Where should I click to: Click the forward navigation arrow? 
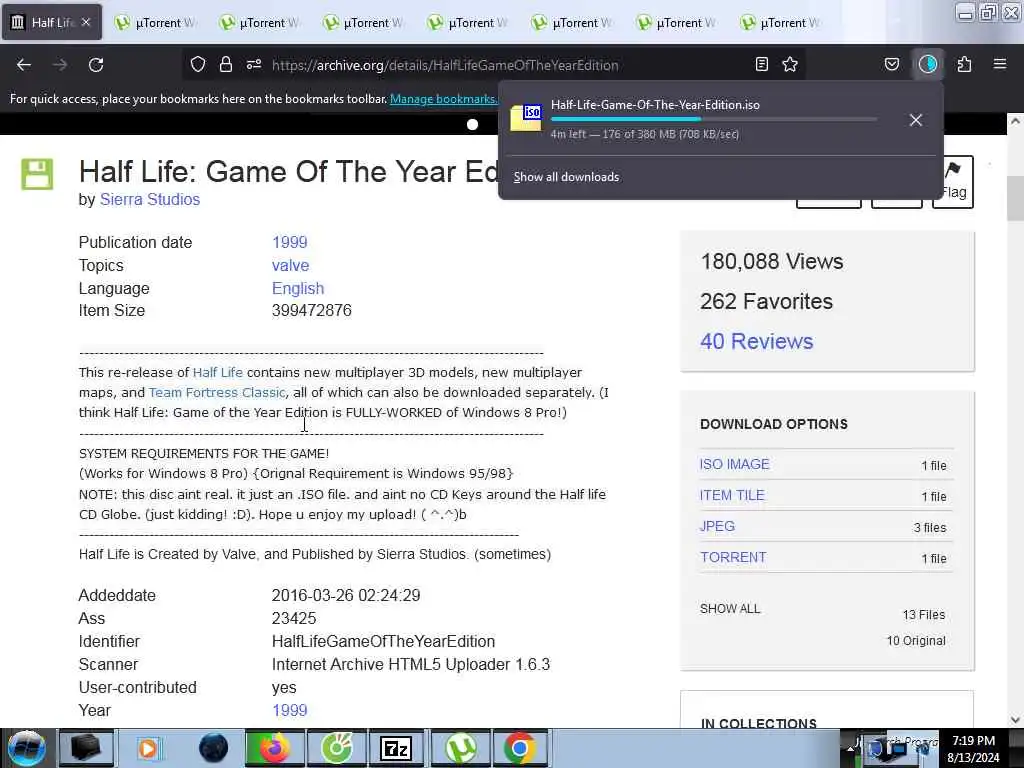[x=60, y=65]
